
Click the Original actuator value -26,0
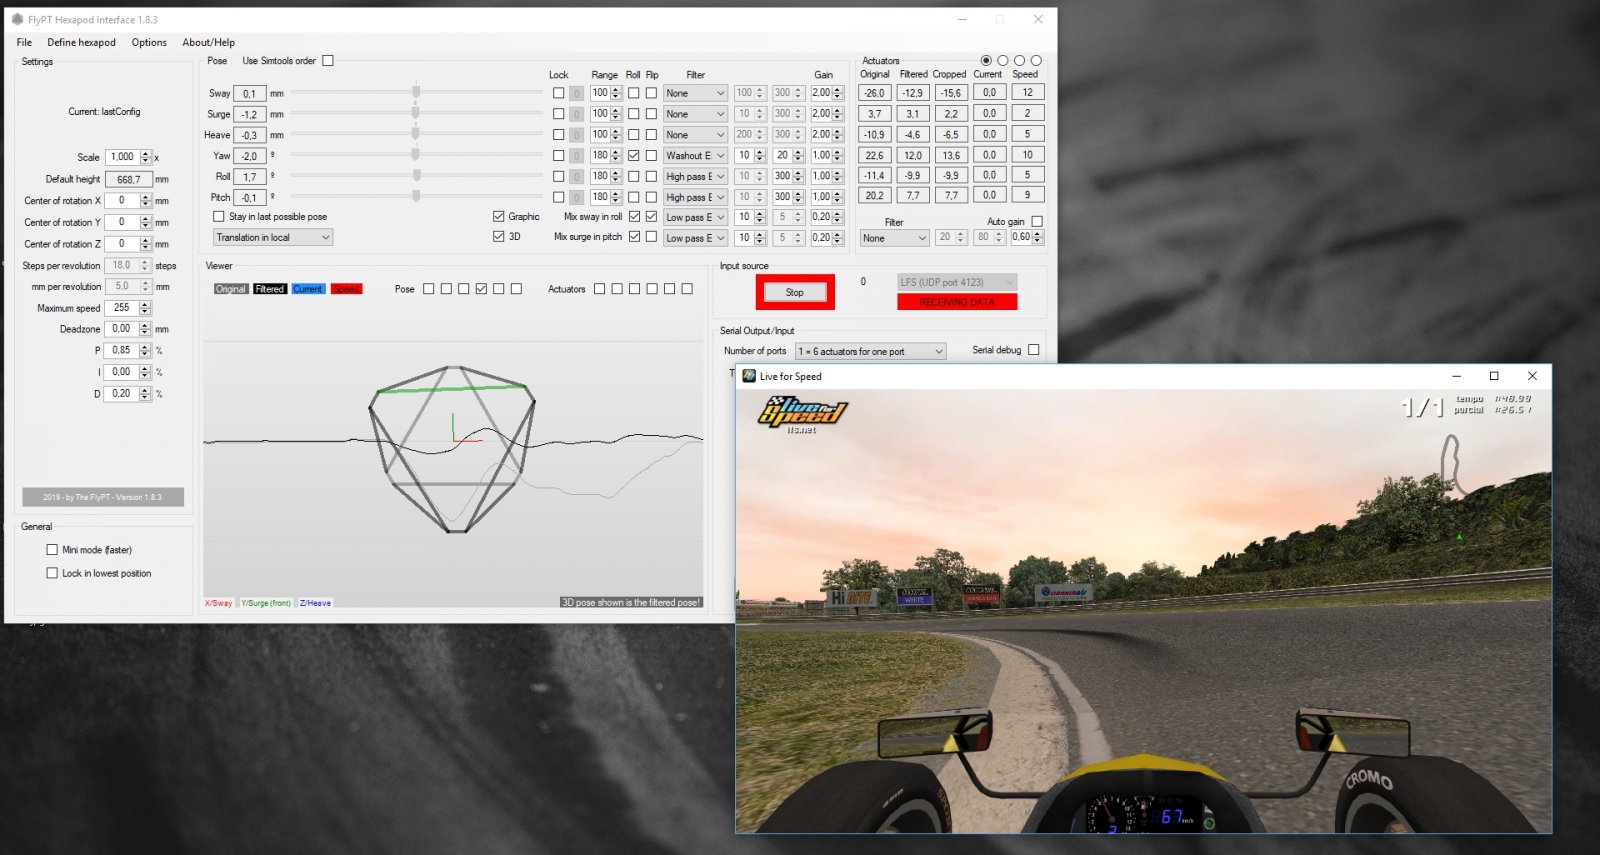(x=875, y=93)
